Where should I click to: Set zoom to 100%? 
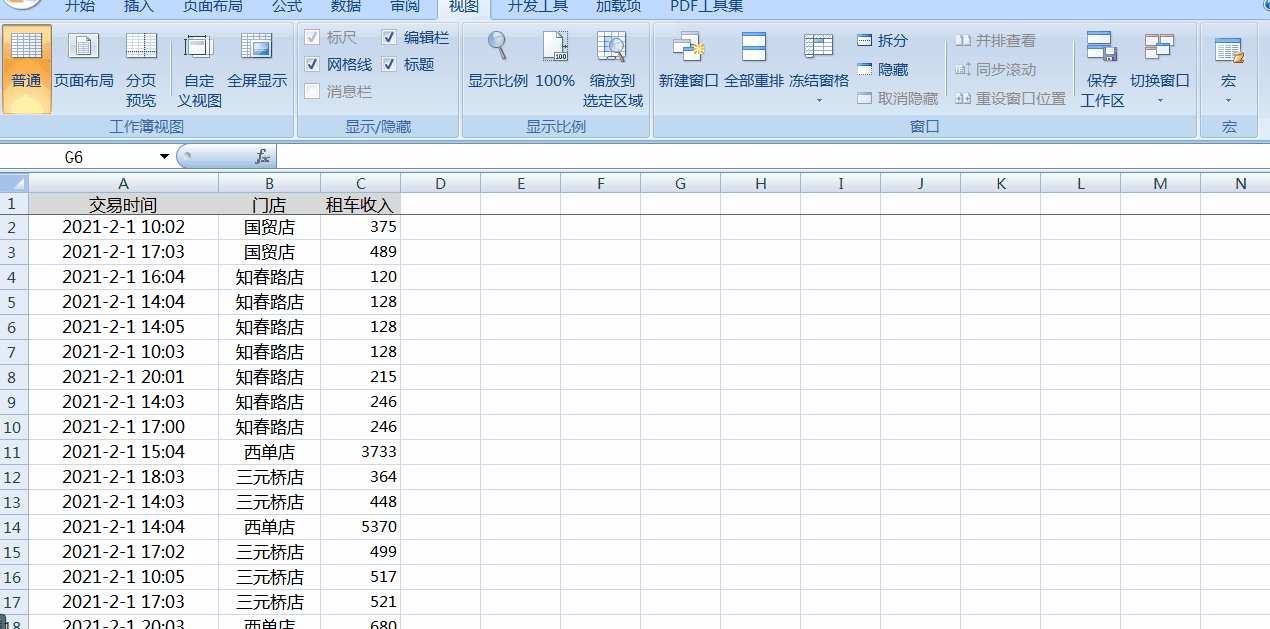tap(554, 60)
